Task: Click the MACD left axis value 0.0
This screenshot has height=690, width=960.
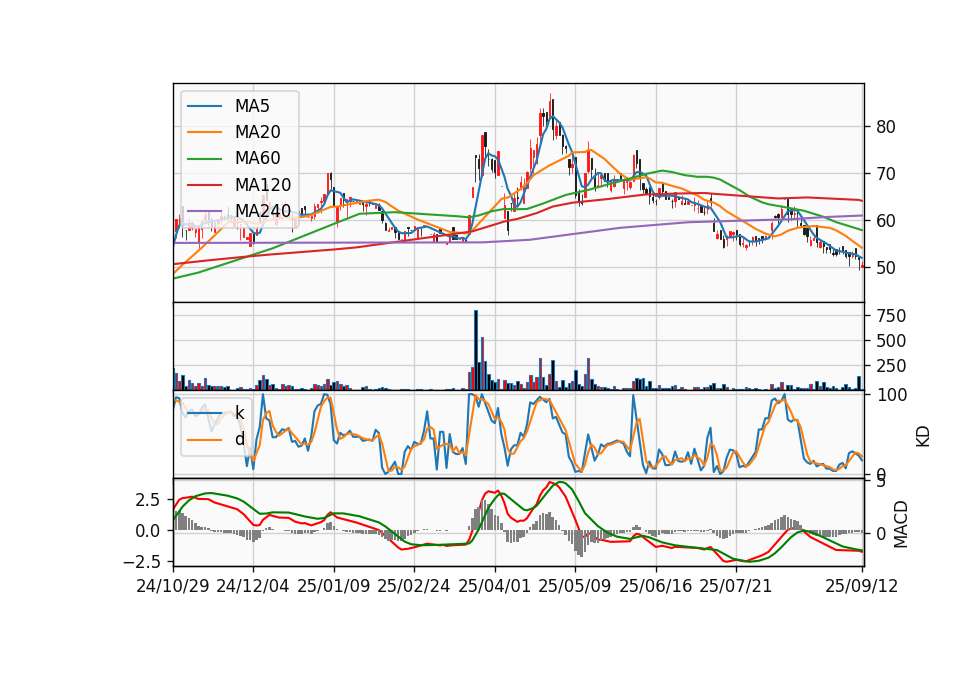Action: 148,531
